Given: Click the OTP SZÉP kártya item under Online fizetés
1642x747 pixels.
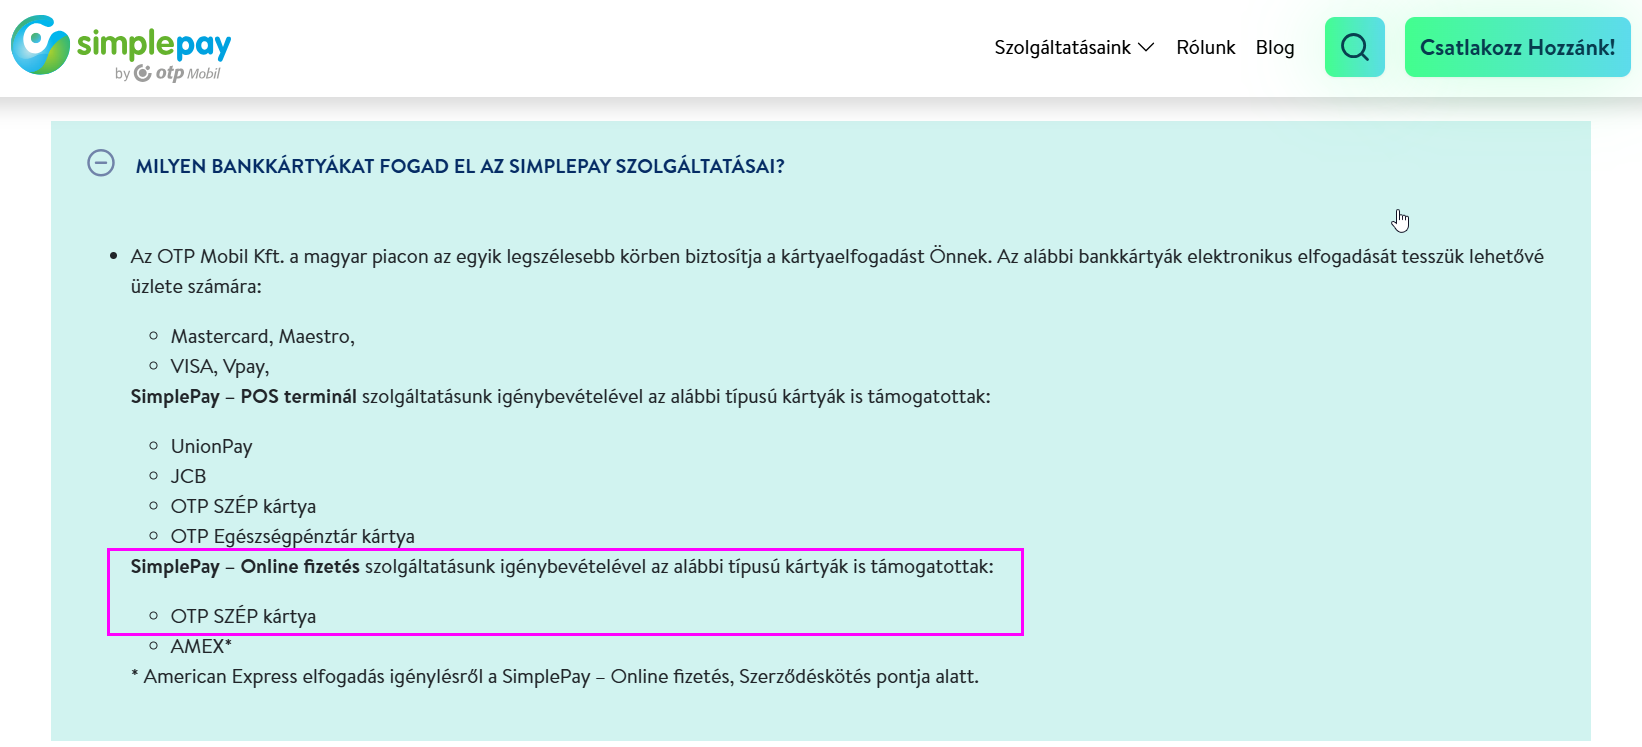Looking at the screenshot, I should click(x=243, y=616).
